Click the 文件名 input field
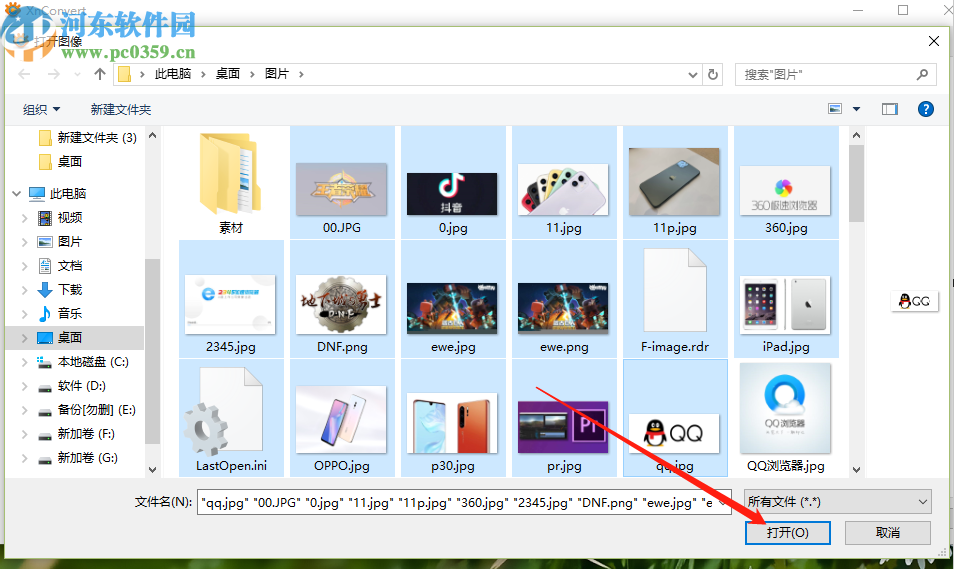 pos(464,503)
